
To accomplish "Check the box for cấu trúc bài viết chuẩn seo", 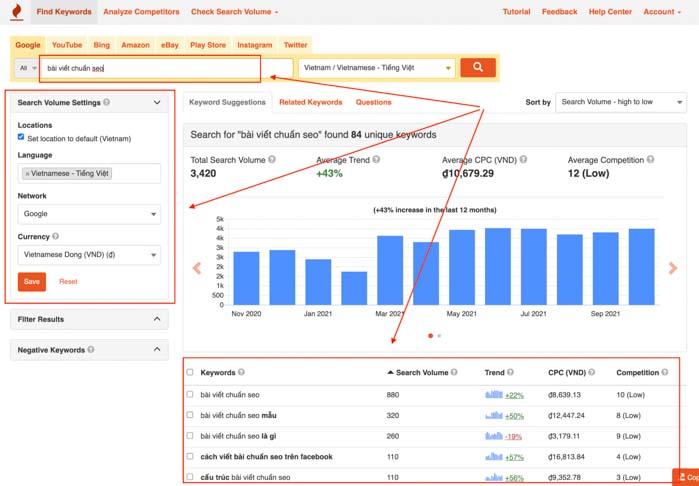I will [190, 477].
